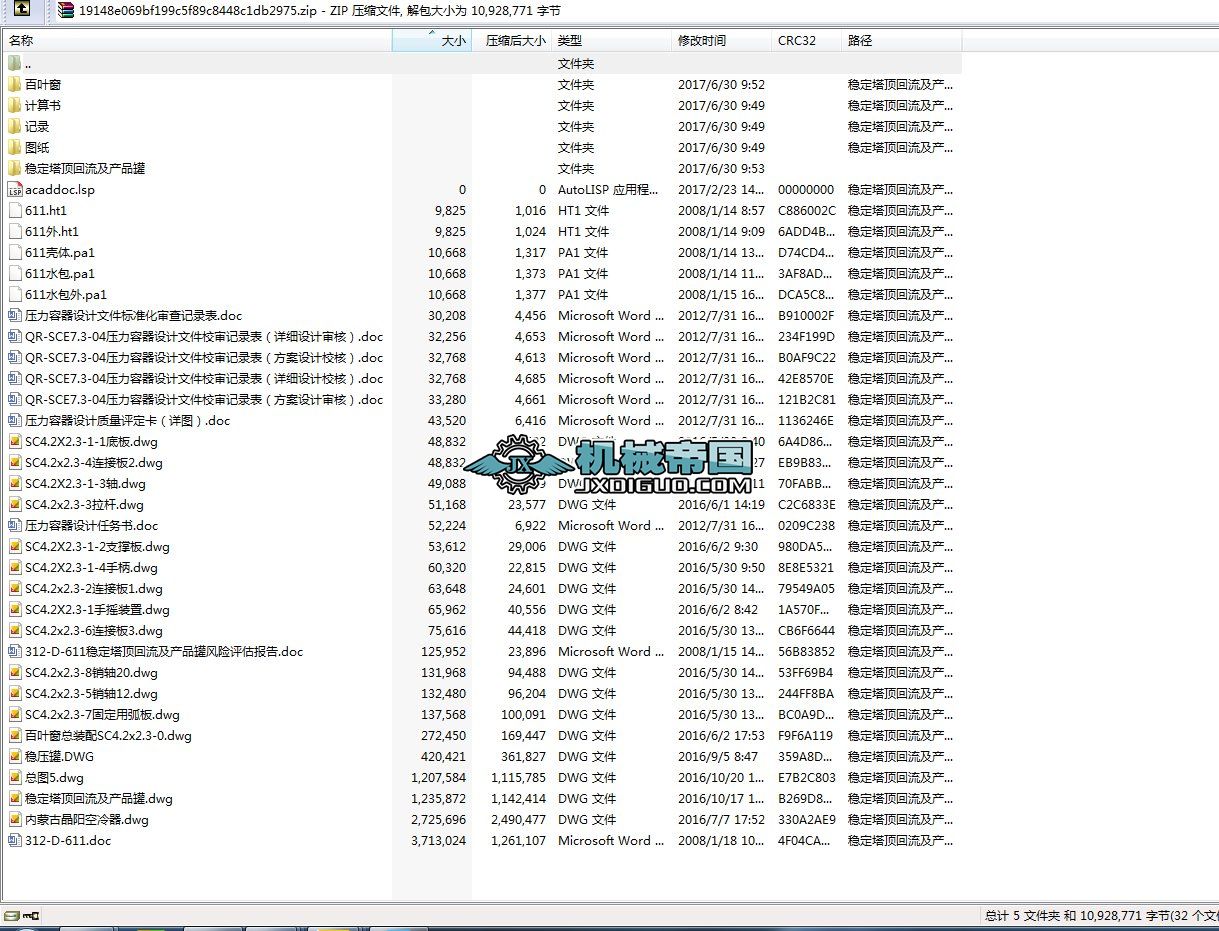Click the WinRAR archive icon beside the path
The image size is (1219, 931).
(66, 11)
